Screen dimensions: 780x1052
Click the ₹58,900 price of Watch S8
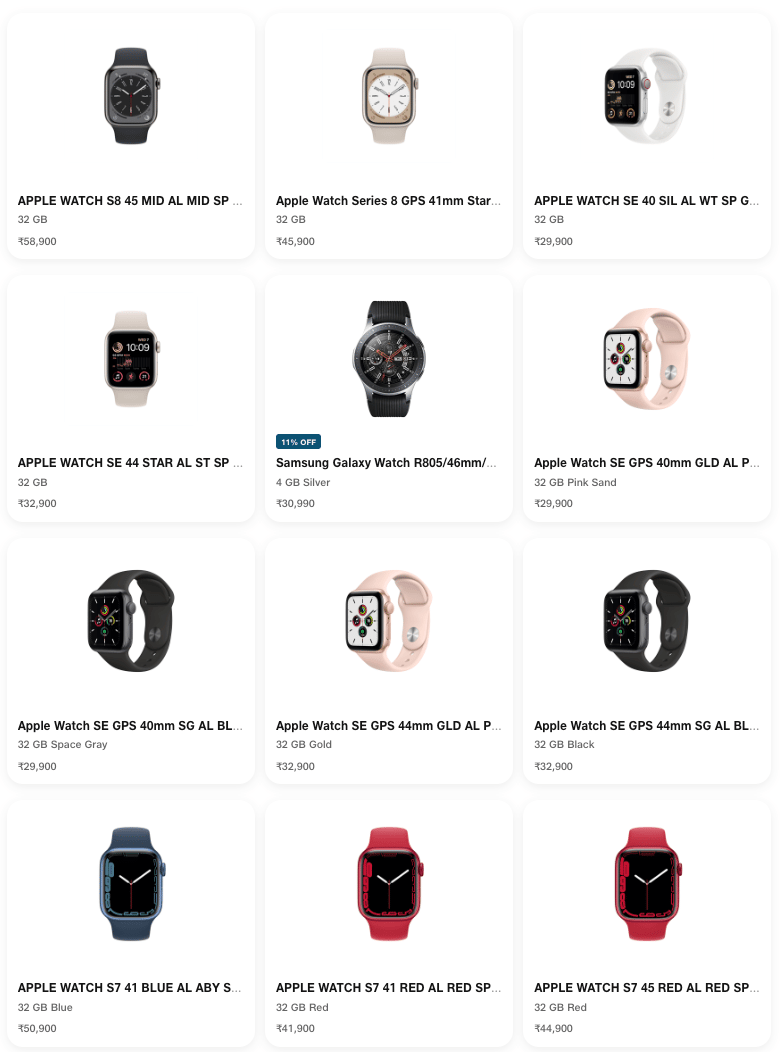pyautogui.click(x=37, y=242)
